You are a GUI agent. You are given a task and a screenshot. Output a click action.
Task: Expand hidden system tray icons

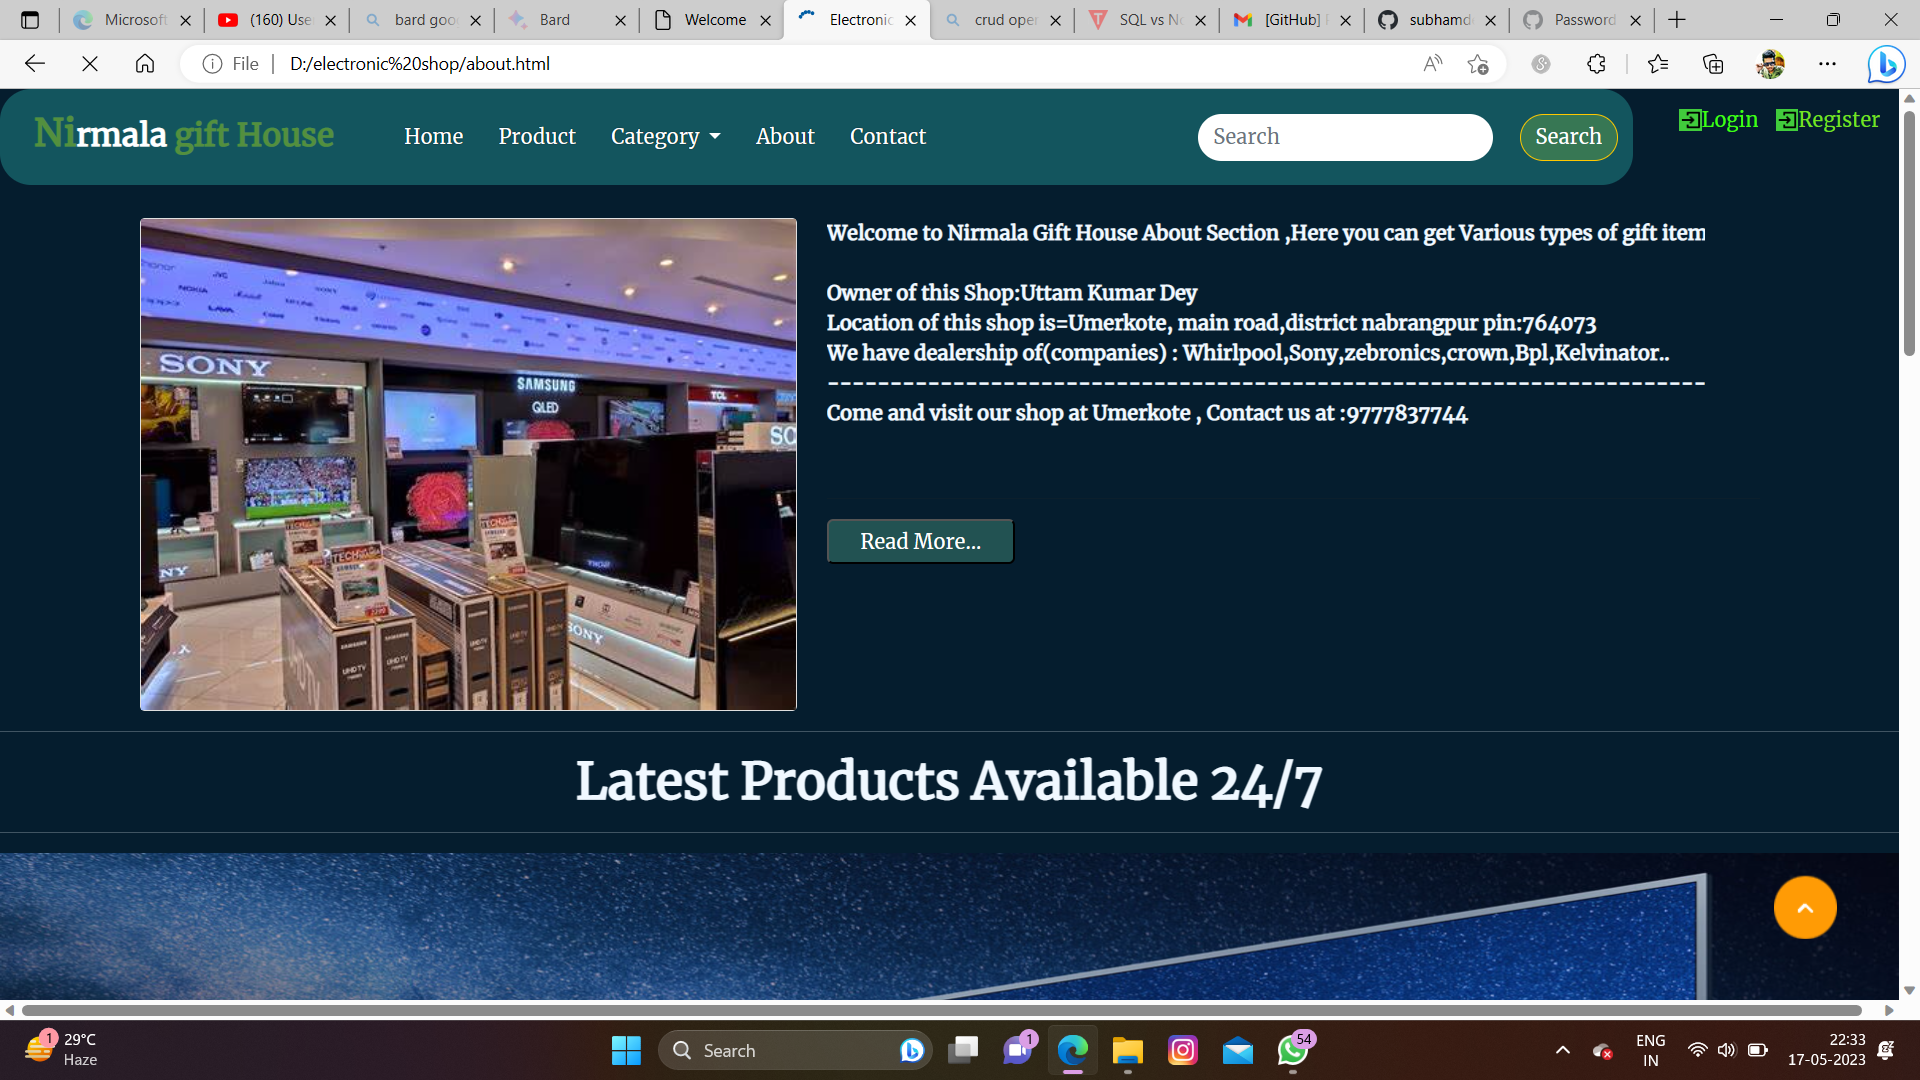[x=1563, y=1051]
